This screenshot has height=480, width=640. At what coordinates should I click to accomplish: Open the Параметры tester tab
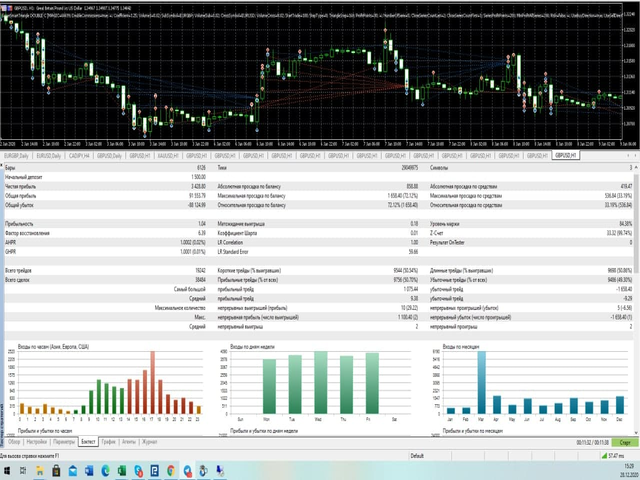coord(64,442)
